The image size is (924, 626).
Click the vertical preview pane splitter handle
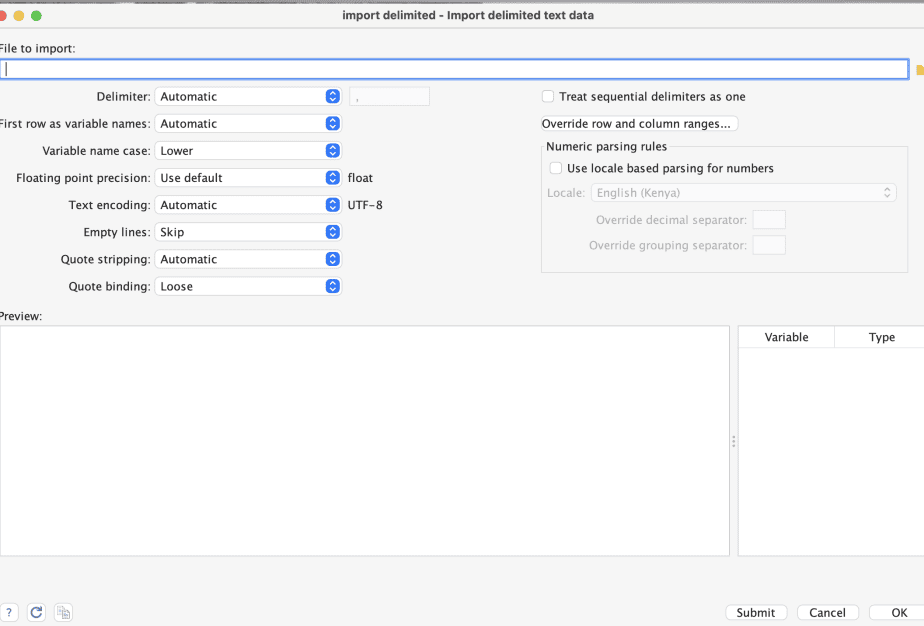734,441
